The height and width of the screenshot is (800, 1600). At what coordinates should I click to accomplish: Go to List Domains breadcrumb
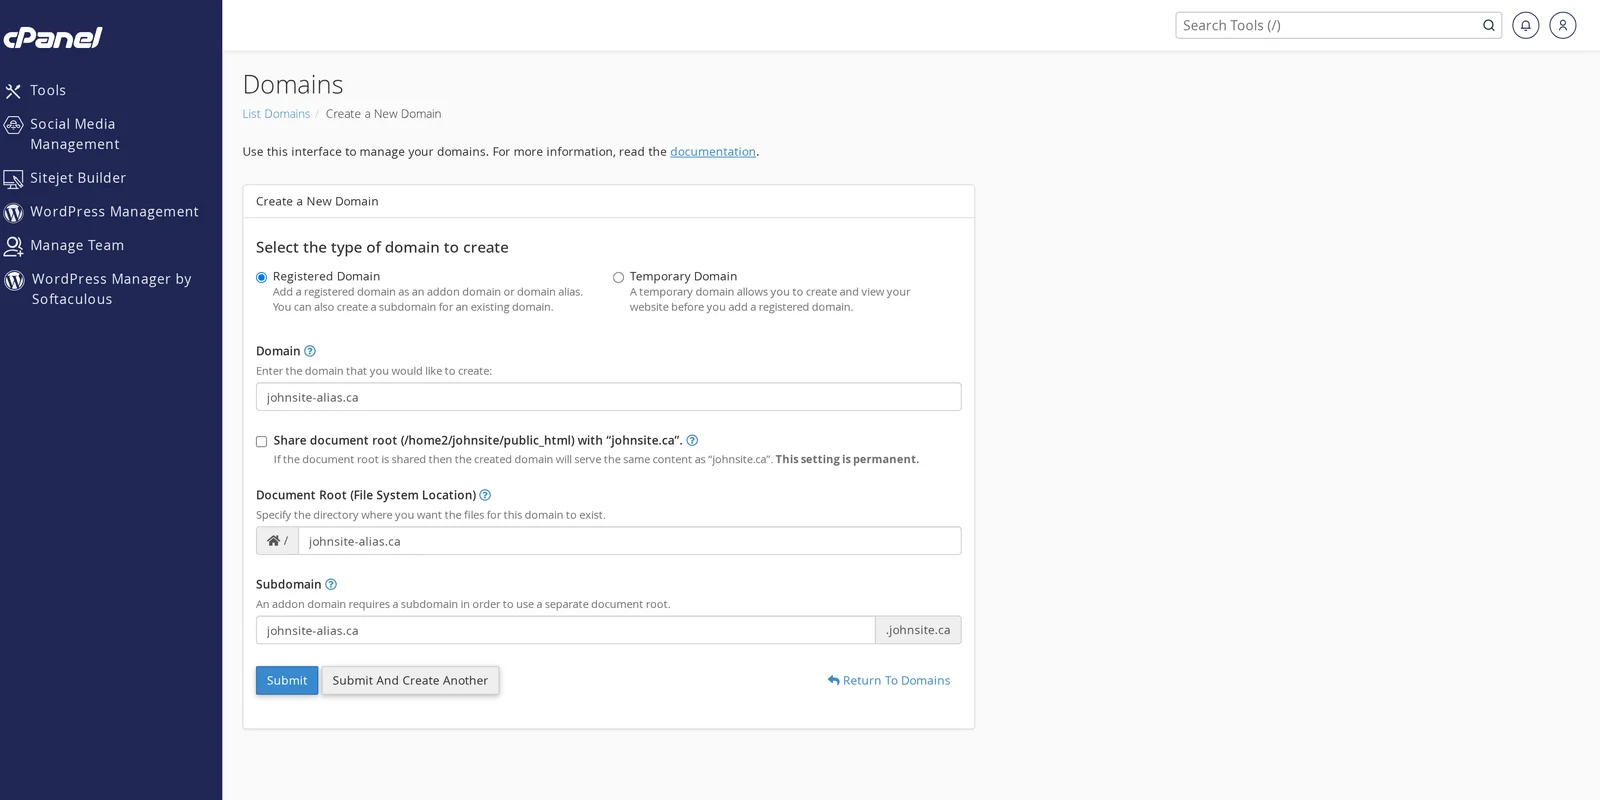coord(276,114)
